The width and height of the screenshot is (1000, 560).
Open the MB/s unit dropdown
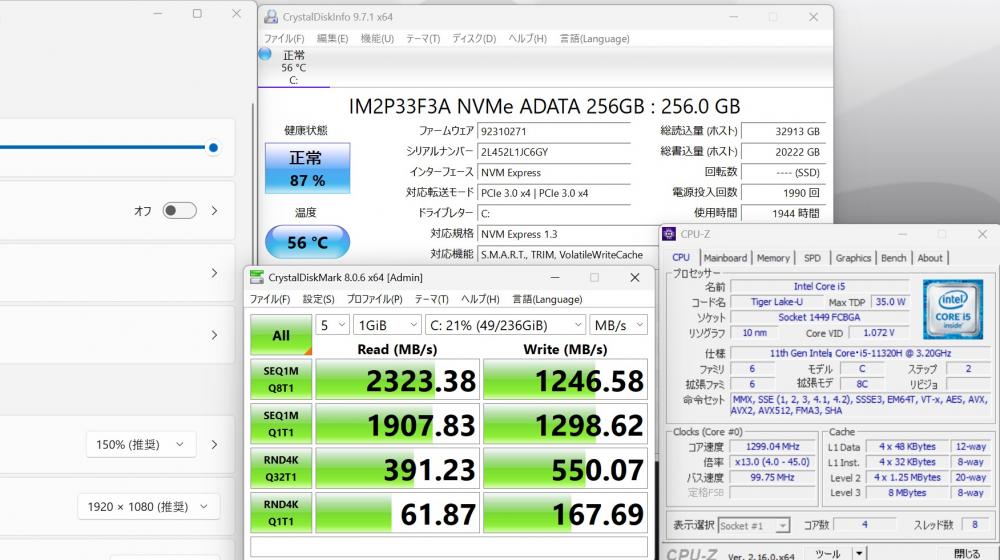pyautogui.click(x=618, y=325)
